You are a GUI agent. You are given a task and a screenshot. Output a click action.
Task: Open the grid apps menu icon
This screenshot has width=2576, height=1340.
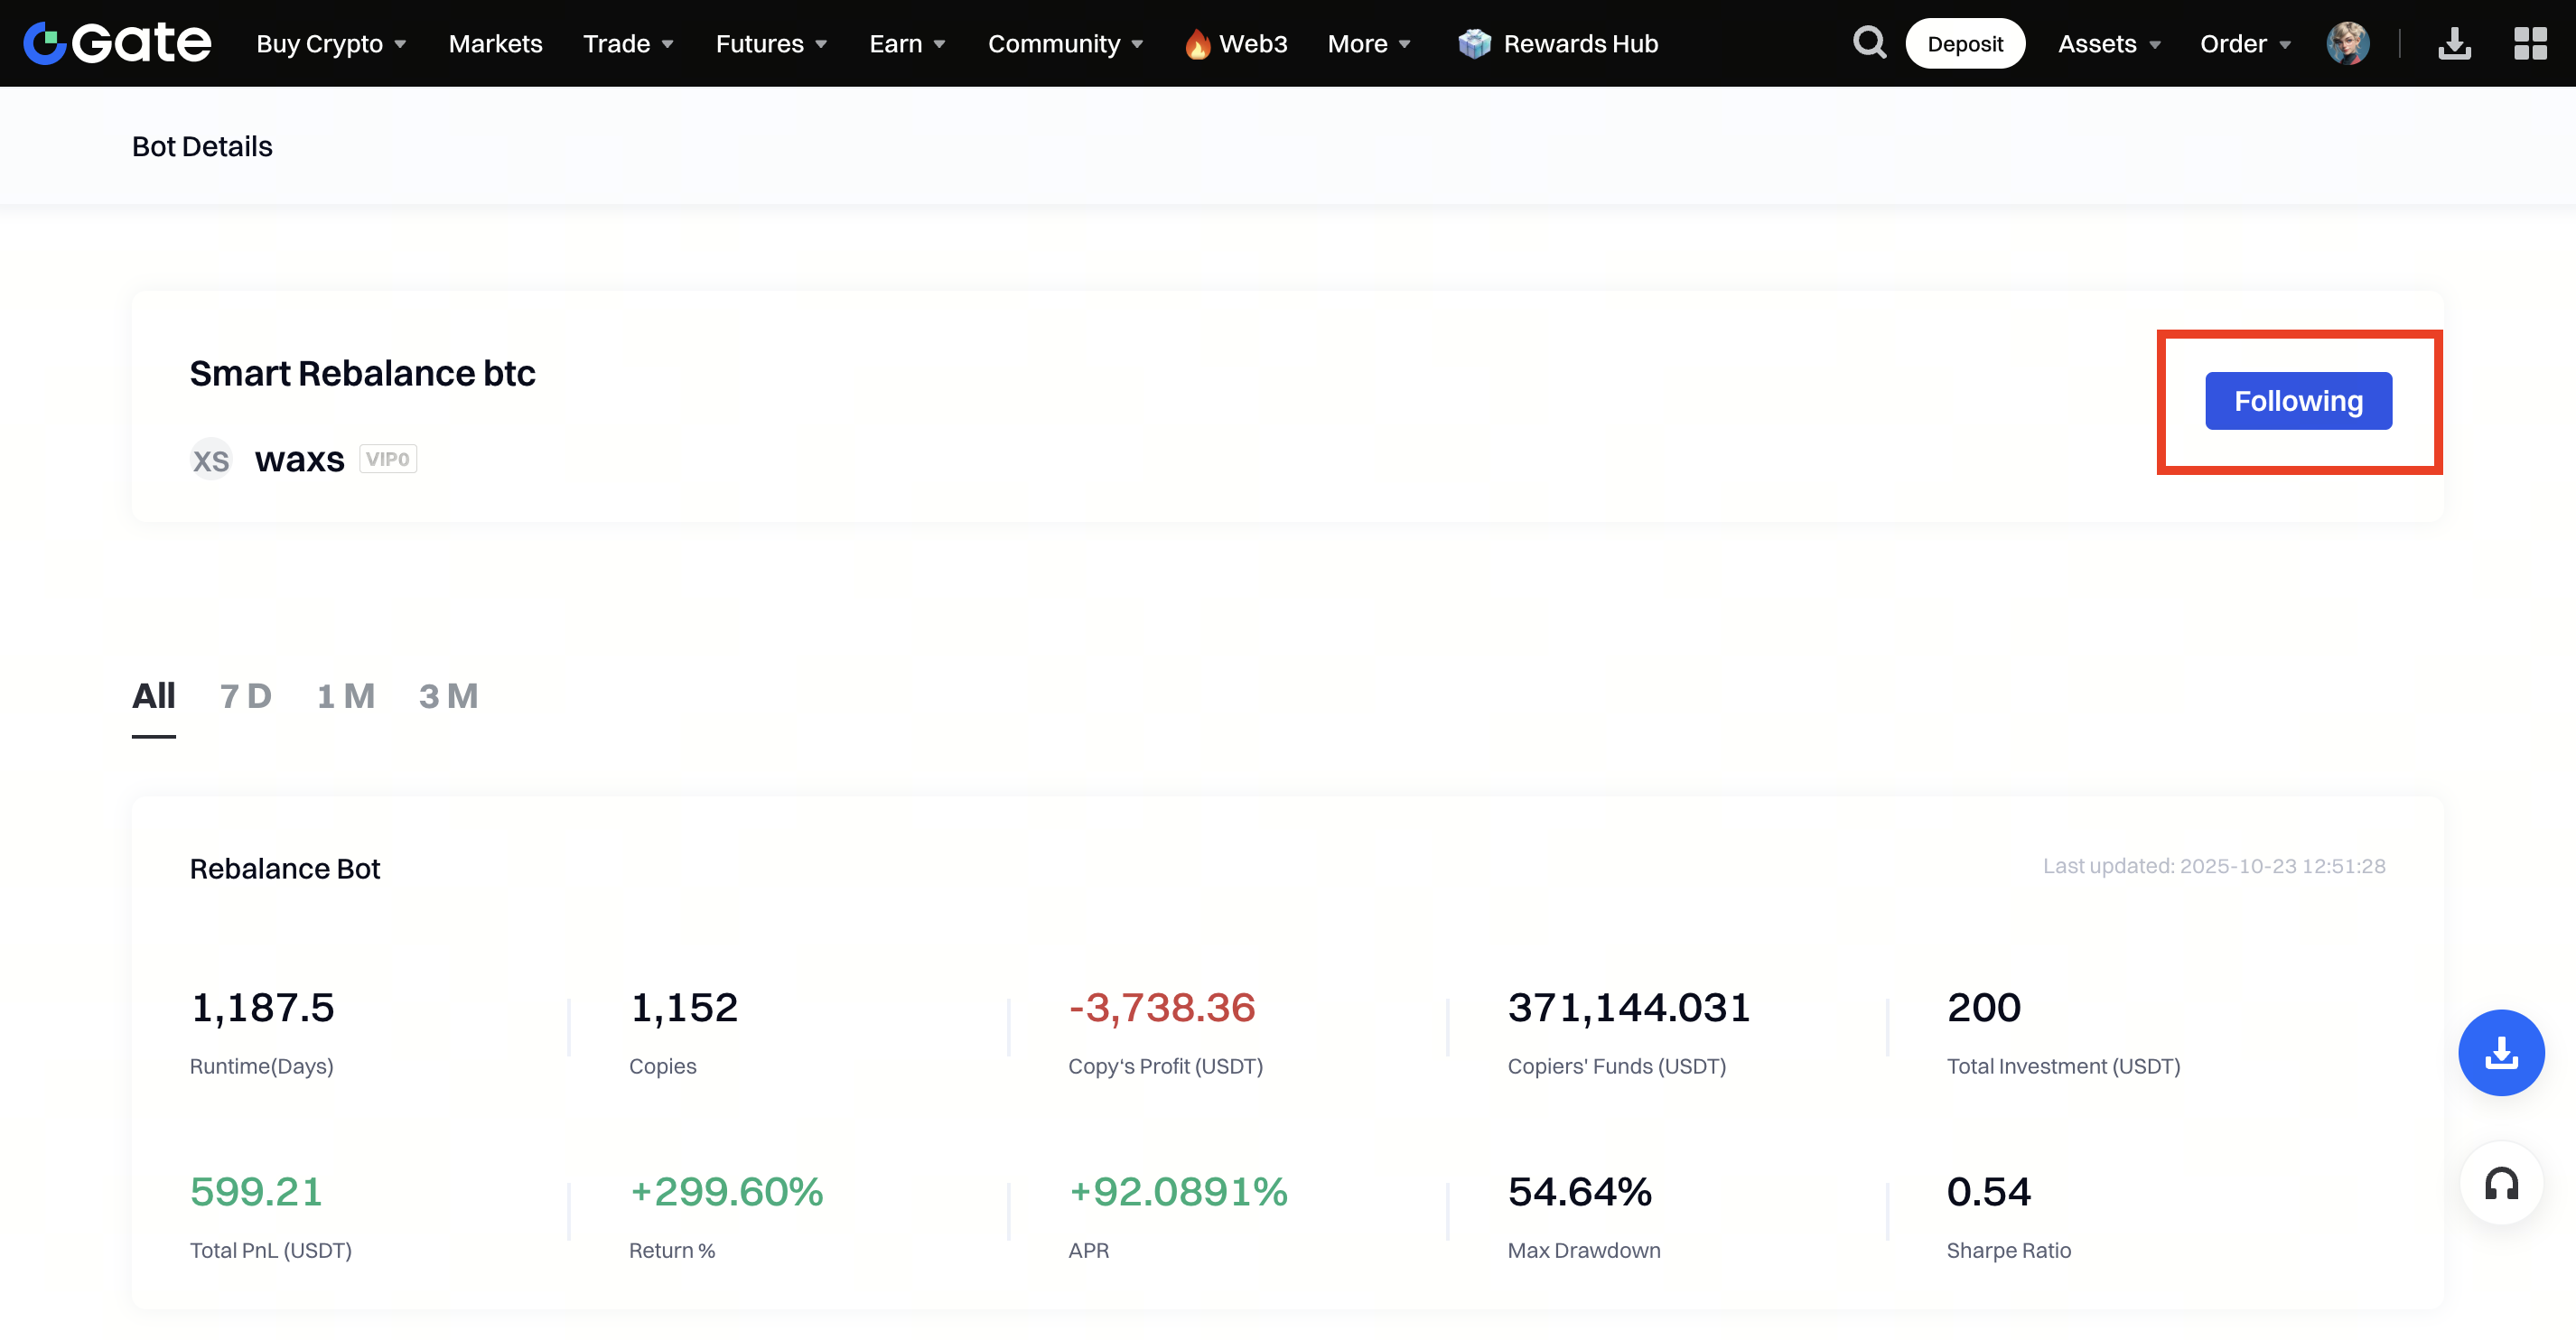coord(2530,43)
